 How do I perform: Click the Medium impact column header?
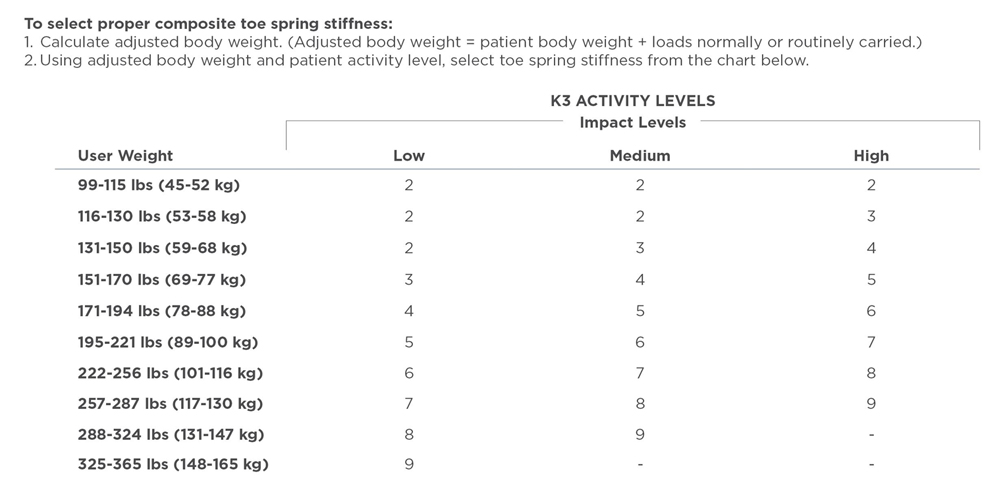(639, 156)
